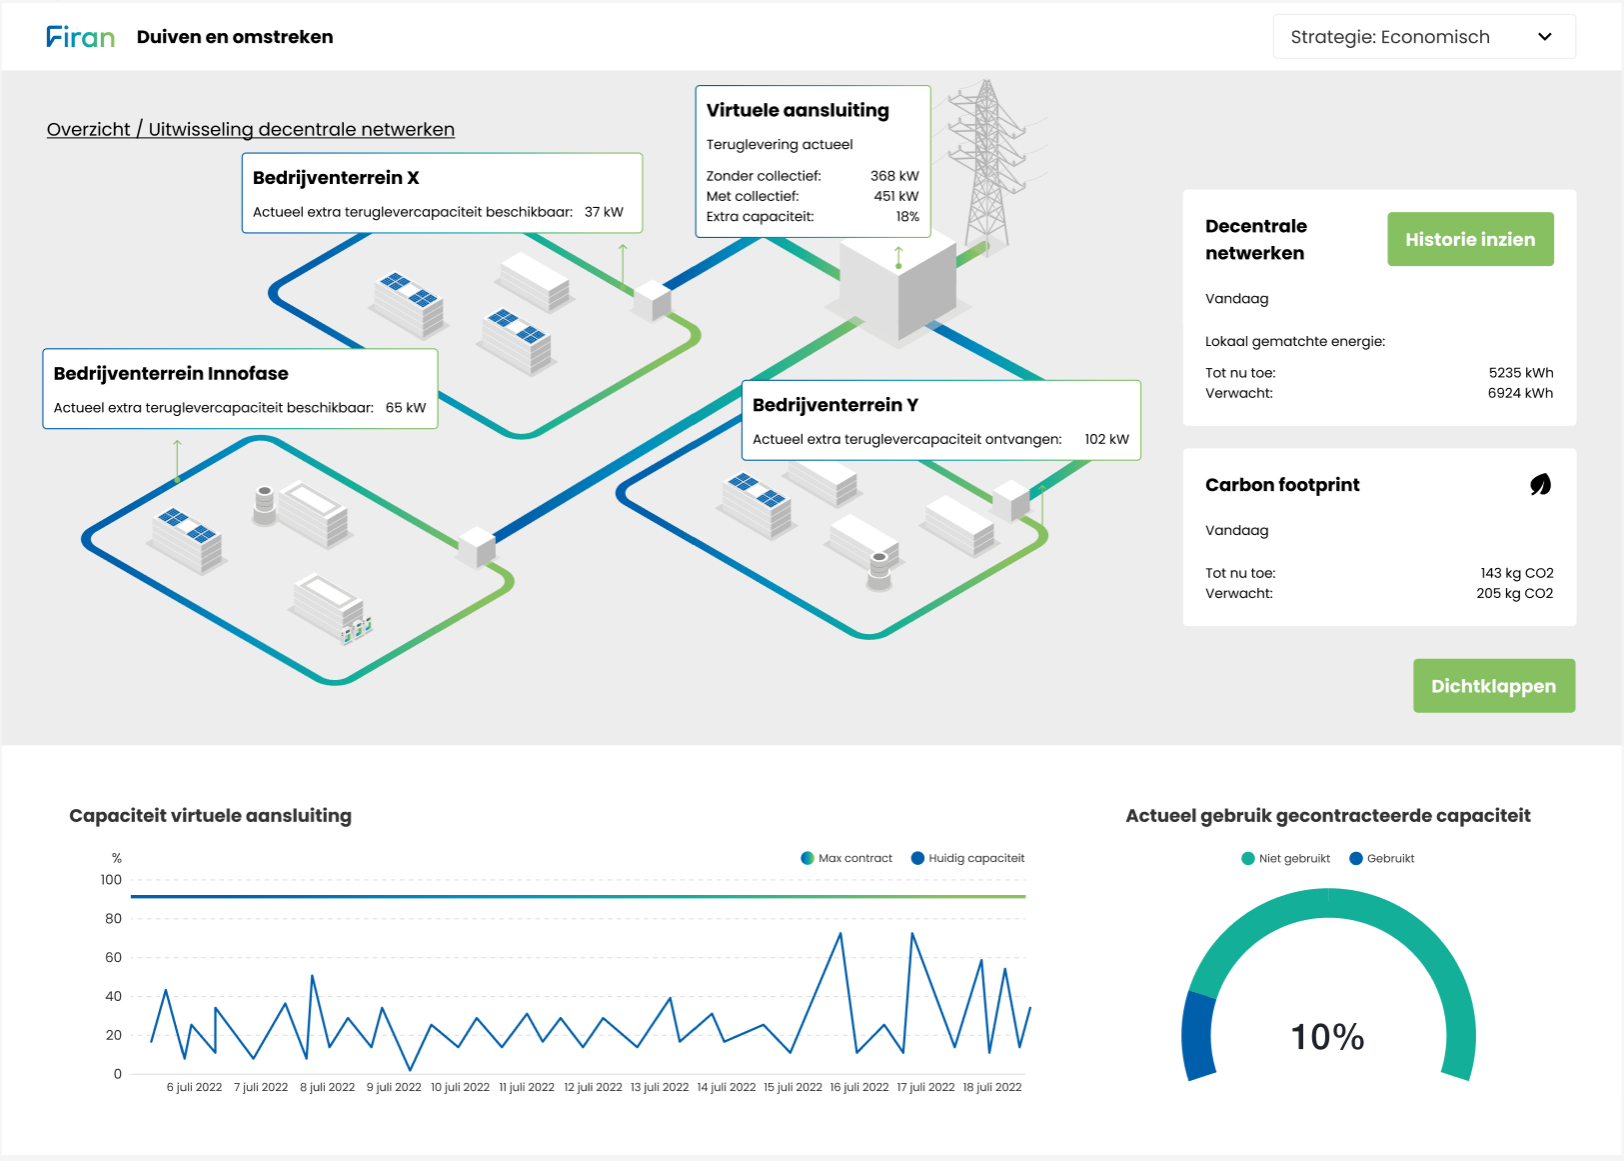Click the Historie inzien button
The height and width of the screenshot is (1161, 1624).
[1470, 239]
